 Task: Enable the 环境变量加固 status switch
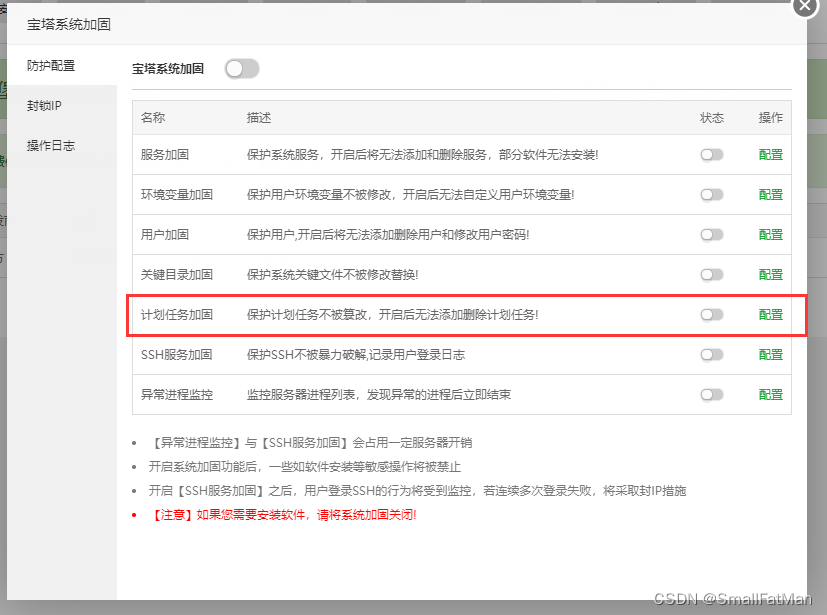coord(711,195)
